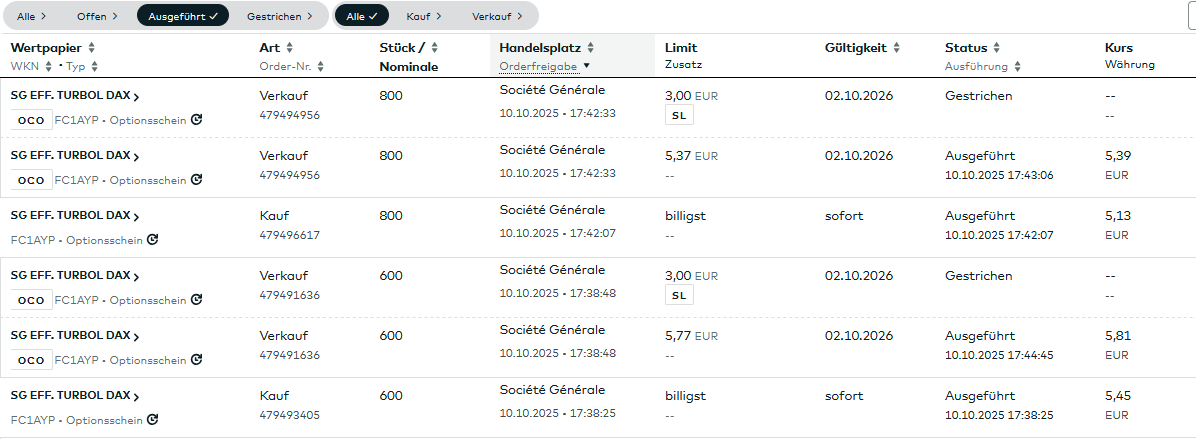Click SL badge in cancelled 600-piece sale row
The image size is (1196, 439).
(679, 295)
